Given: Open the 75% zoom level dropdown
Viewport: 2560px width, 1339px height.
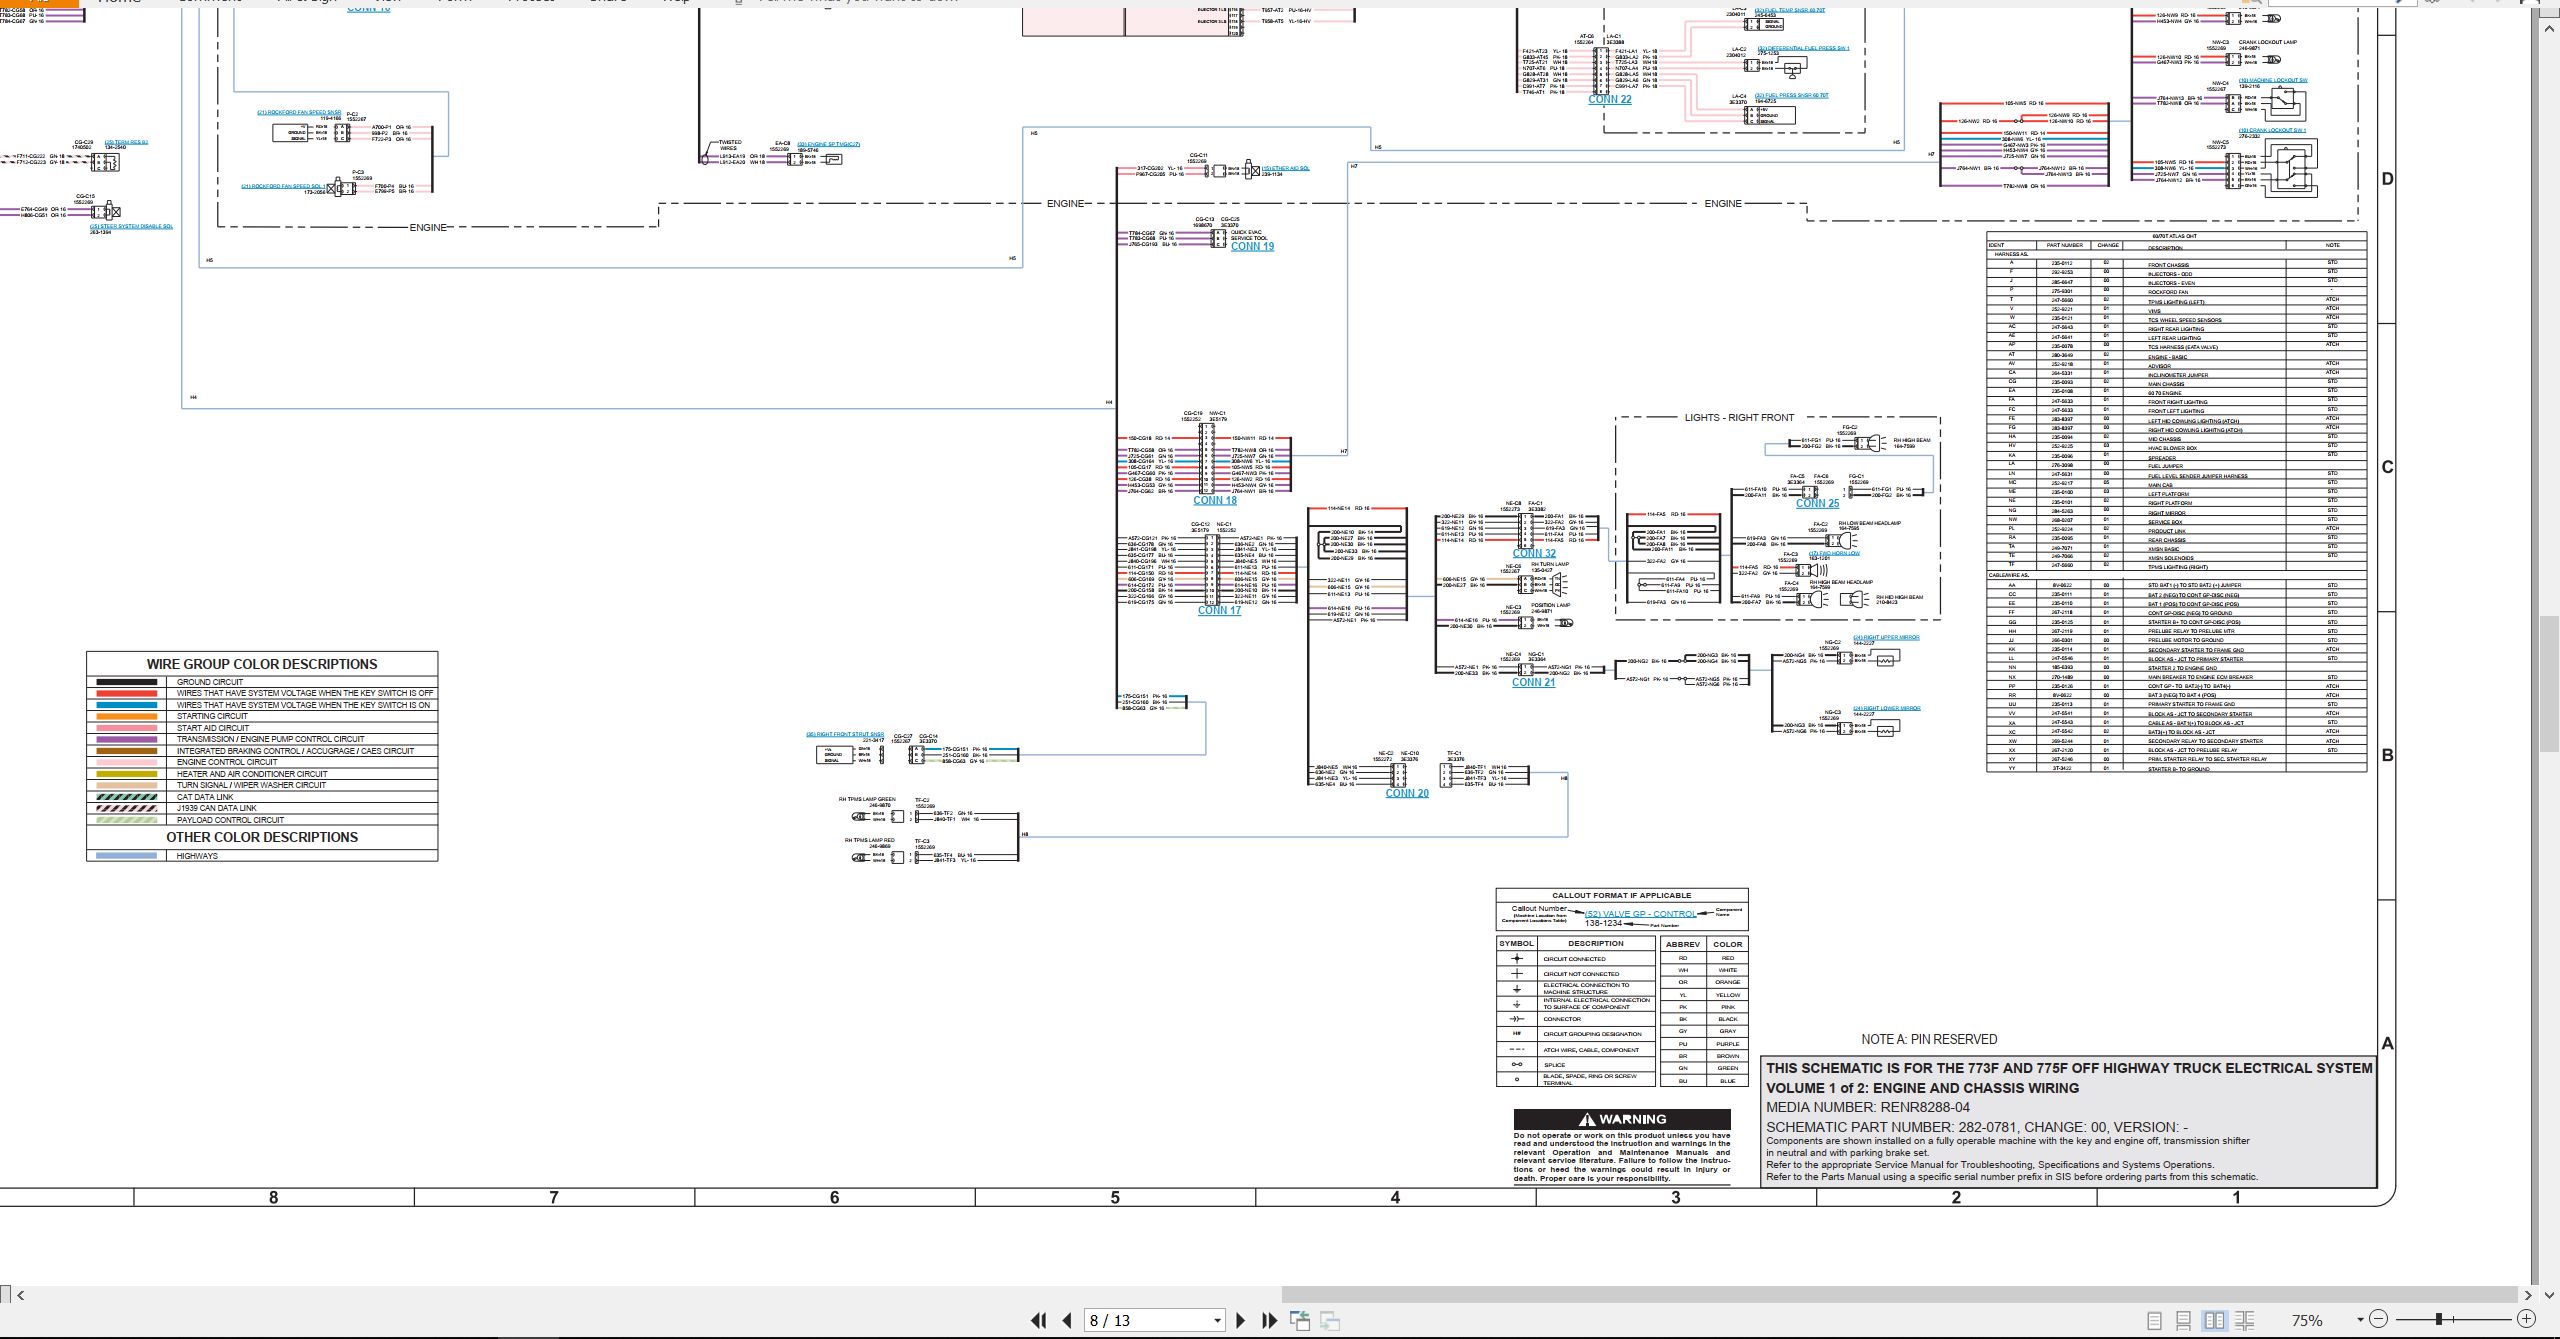Looking at the screenshot, I should click(2359, 1320).
